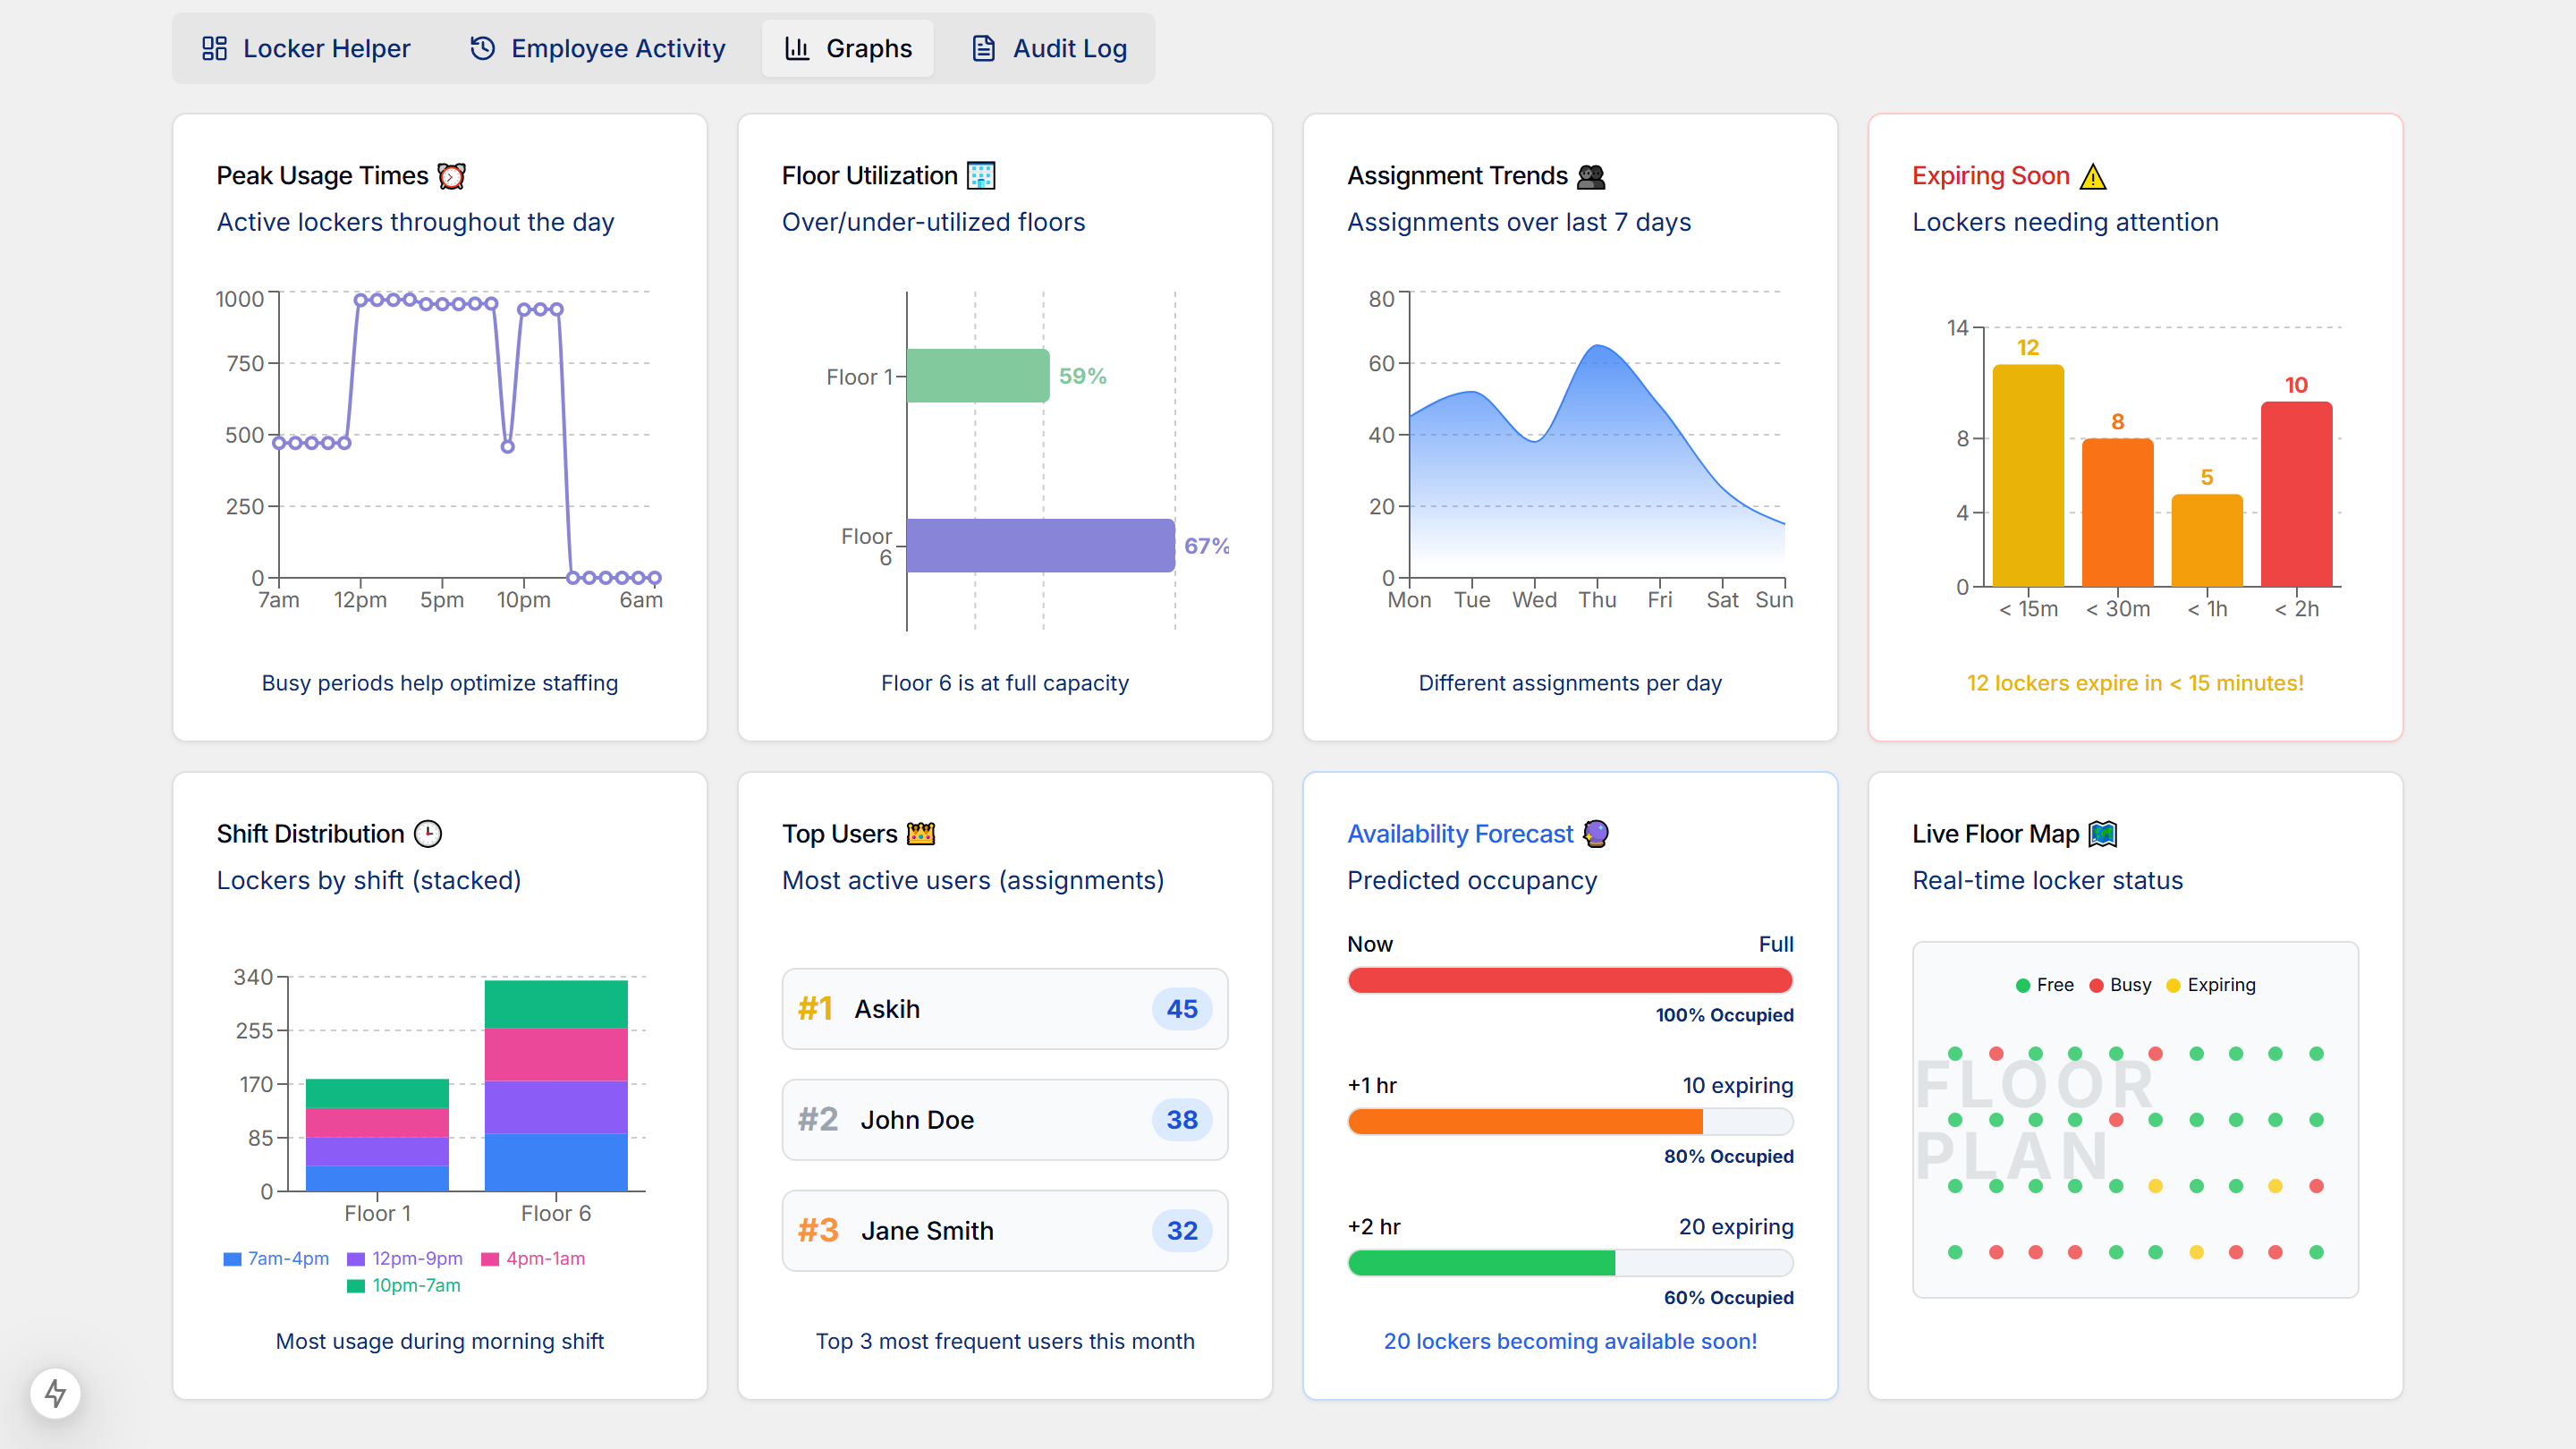Image resolution: width=2576 pixels, height=1449 pixels.
Task: Click the < 1h bar labeled 5
Action: pyautogui.click(x=2207, y=541)
